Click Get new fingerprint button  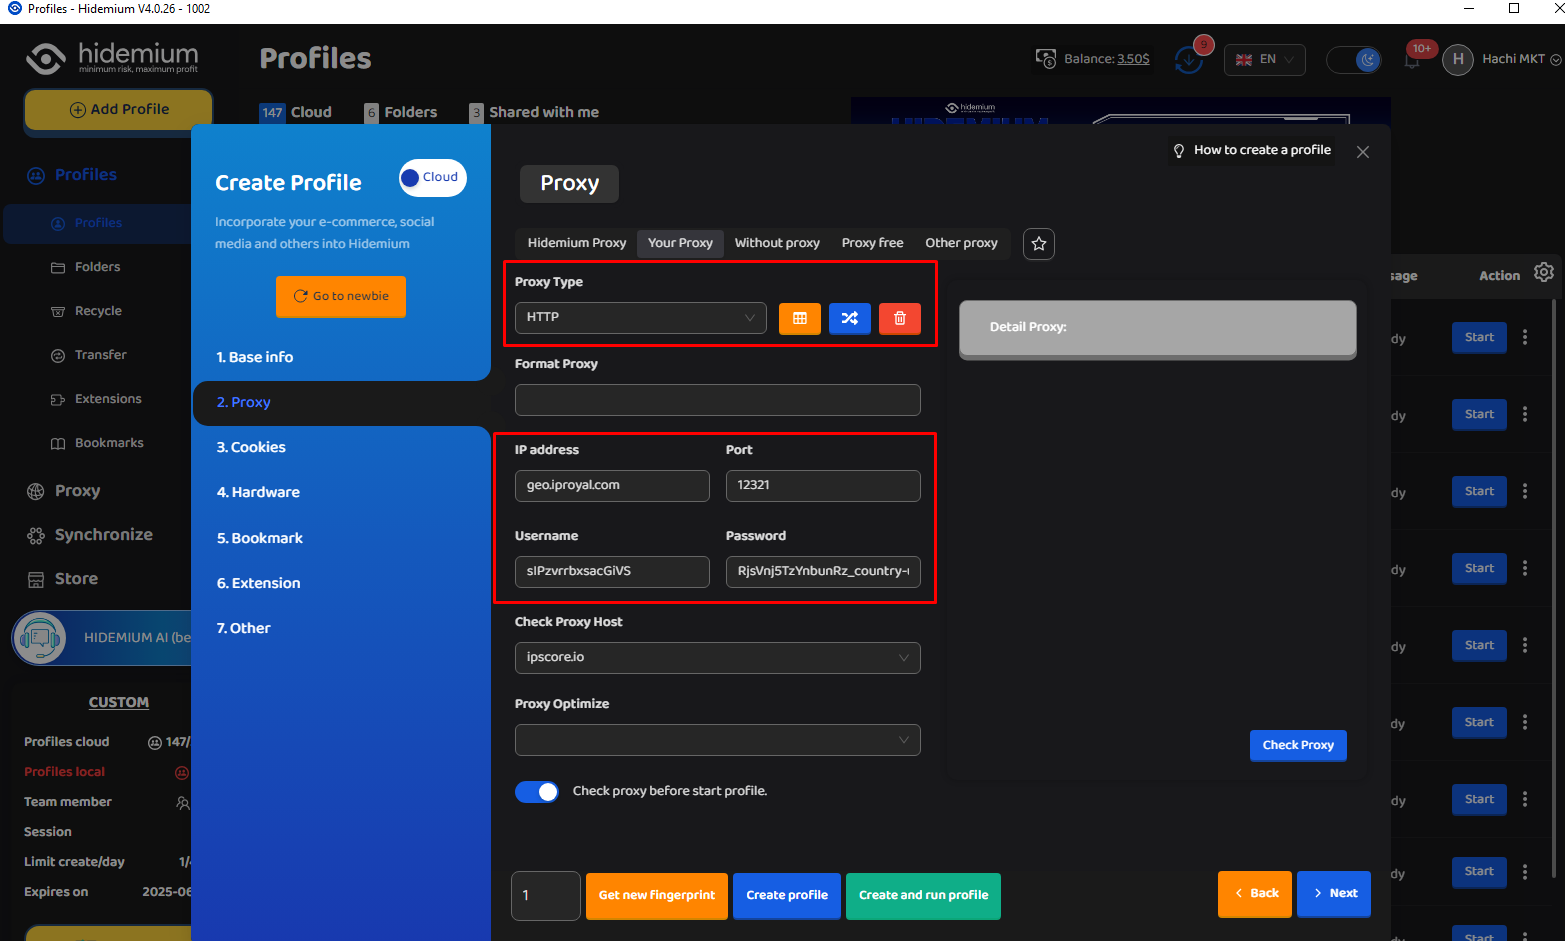[x=657, y=895]
